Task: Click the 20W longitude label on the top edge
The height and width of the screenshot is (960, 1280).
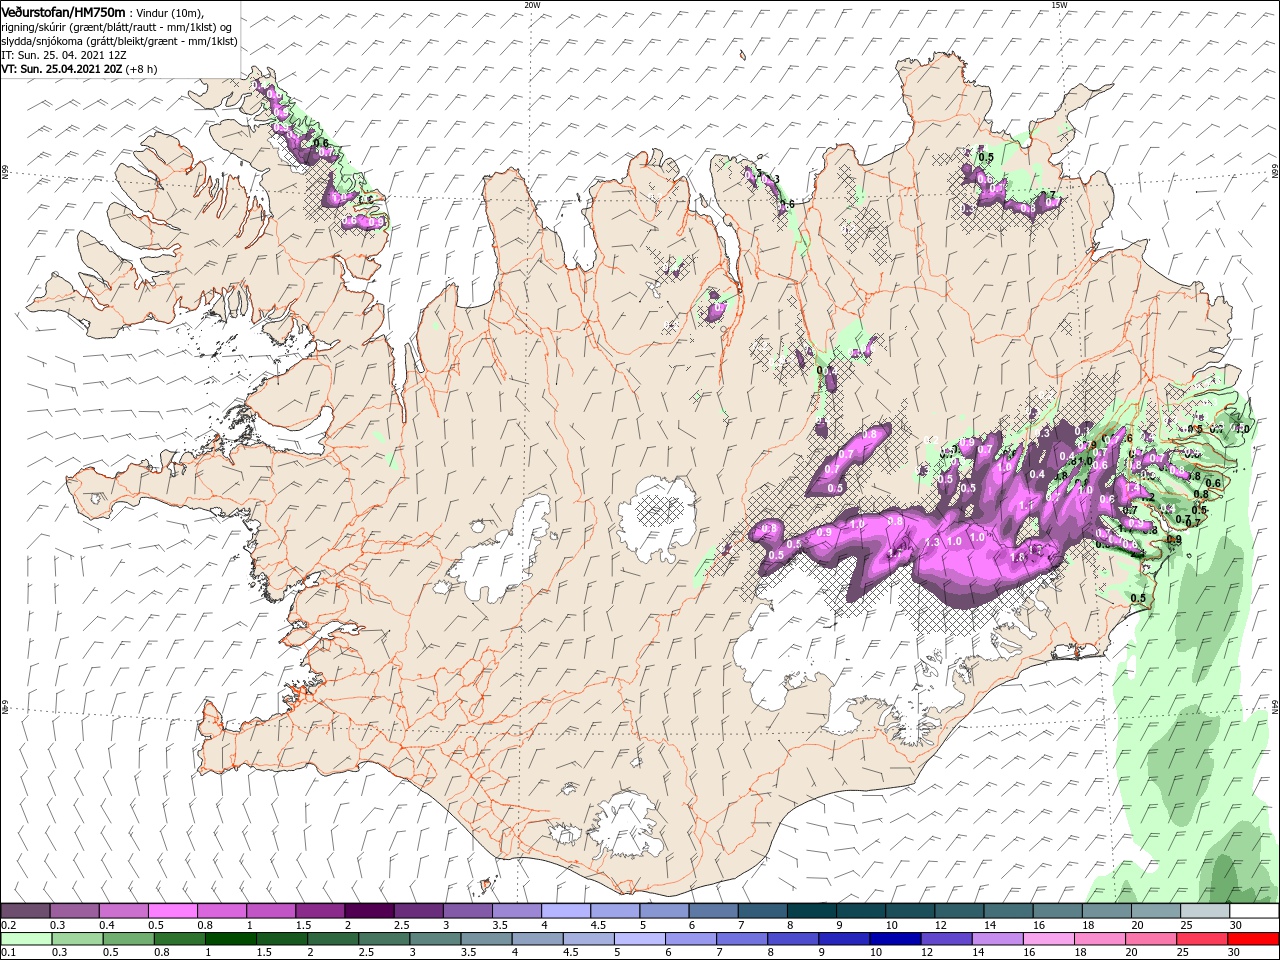Action: pos(532,5)
